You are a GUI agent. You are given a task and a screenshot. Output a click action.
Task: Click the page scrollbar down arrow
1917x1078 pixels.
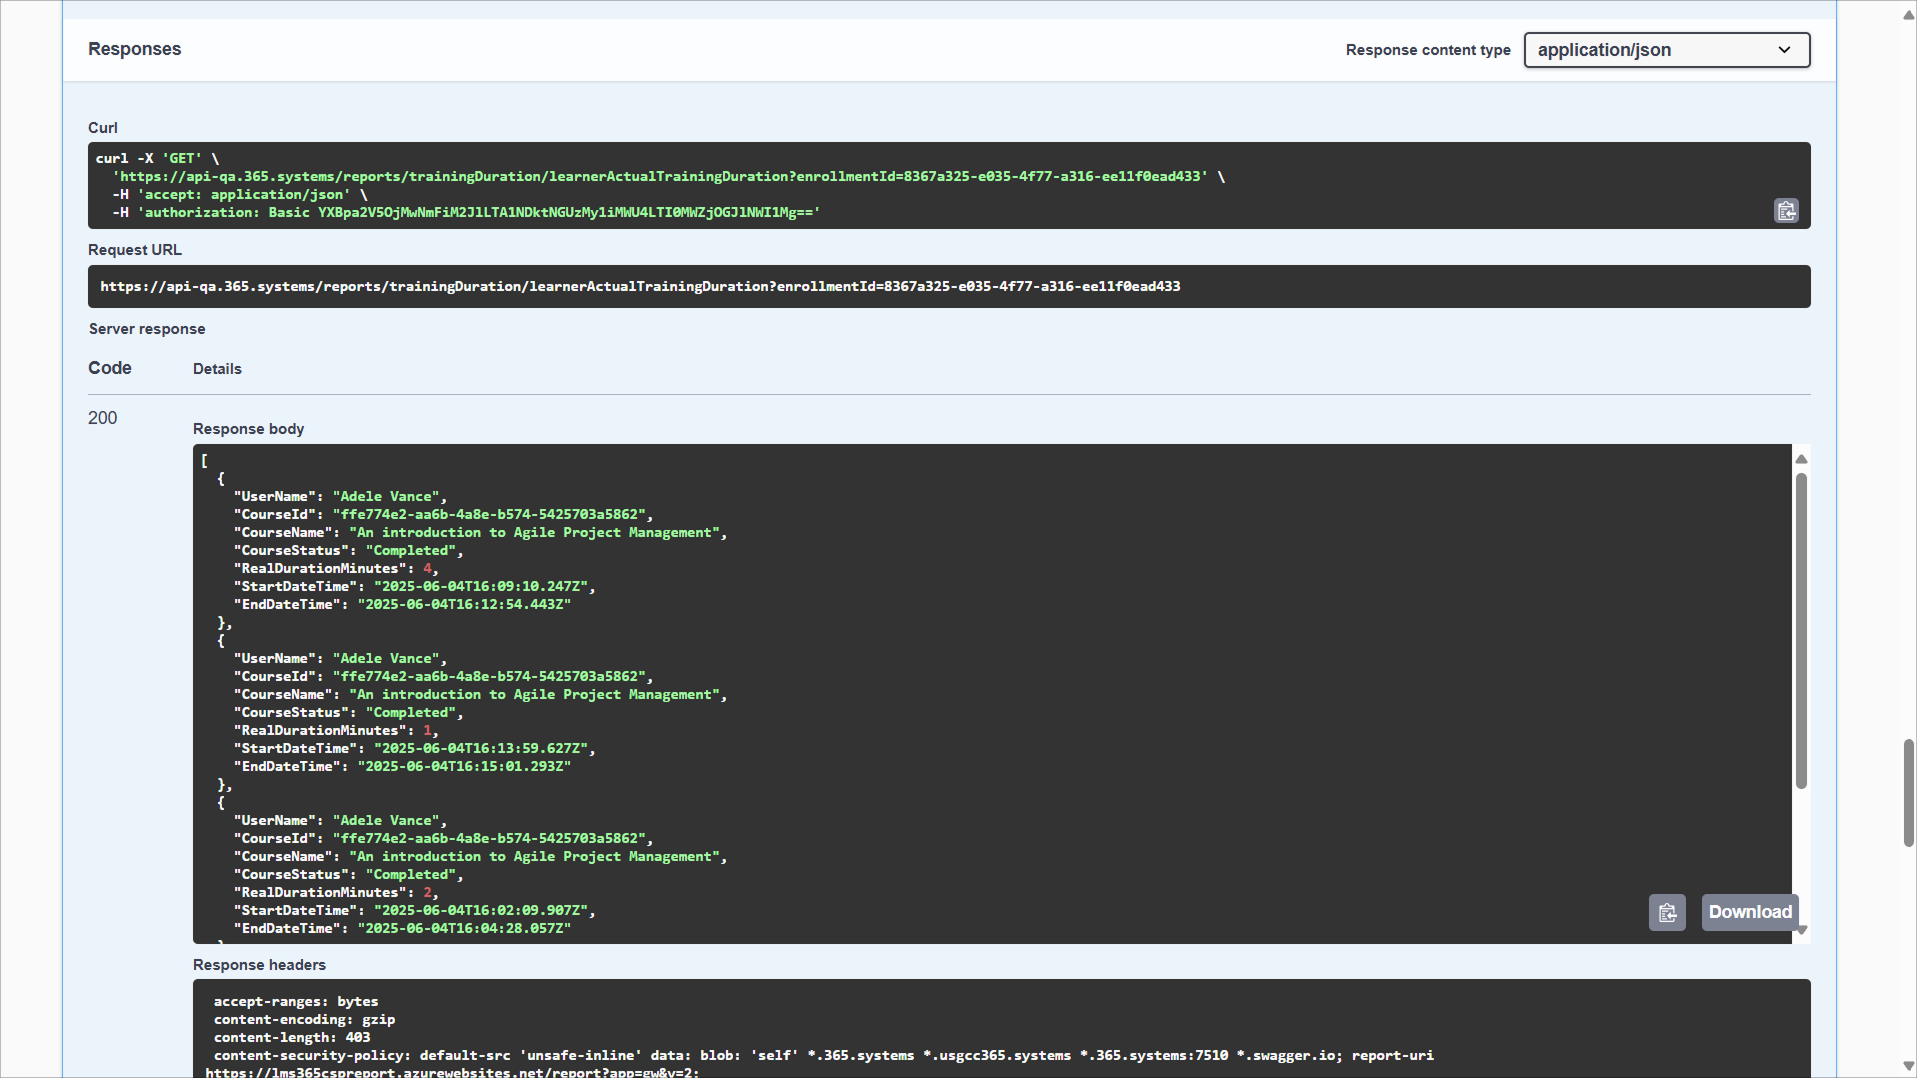pos(1908,1066)
